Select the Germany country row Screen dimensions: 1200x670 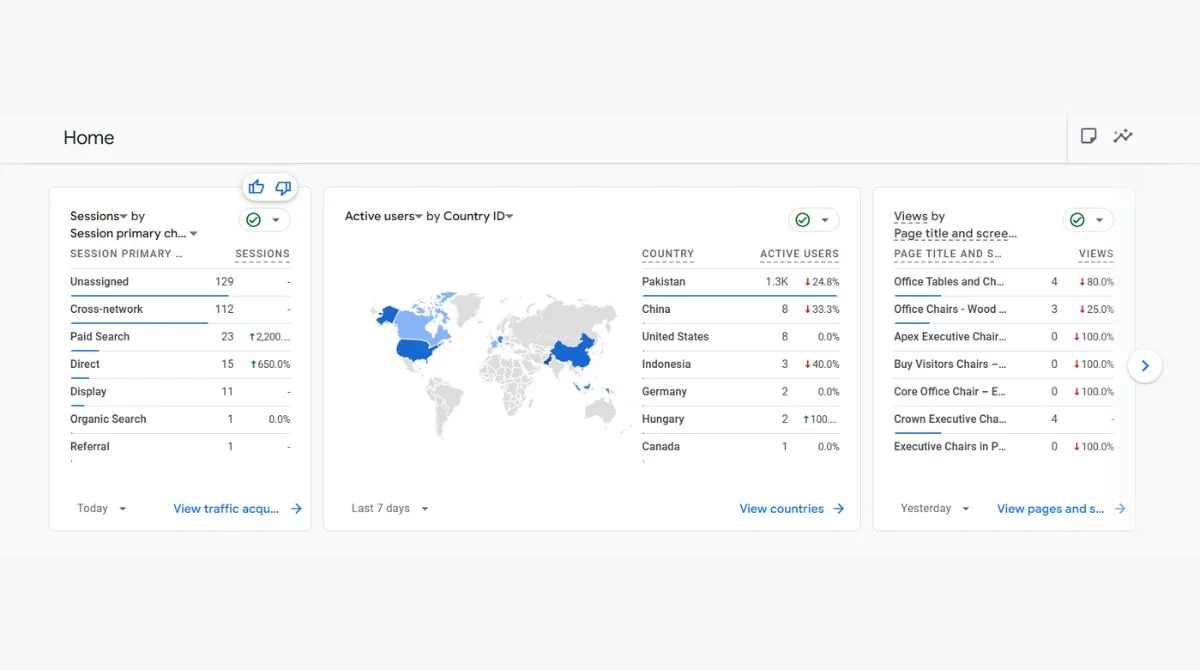741,392
